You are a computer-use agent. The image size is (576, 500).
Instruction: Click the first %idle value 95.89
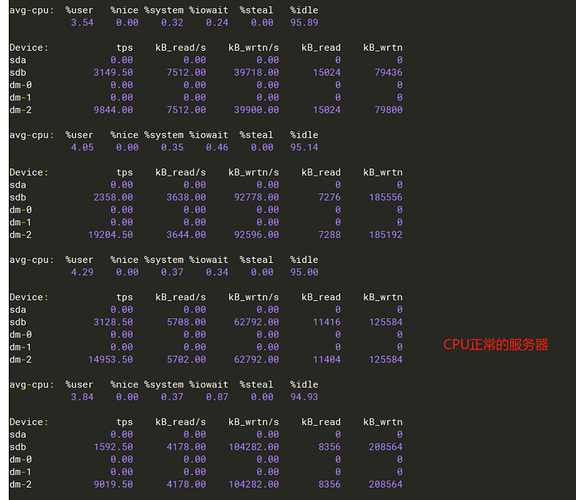(x=304, y=22)
